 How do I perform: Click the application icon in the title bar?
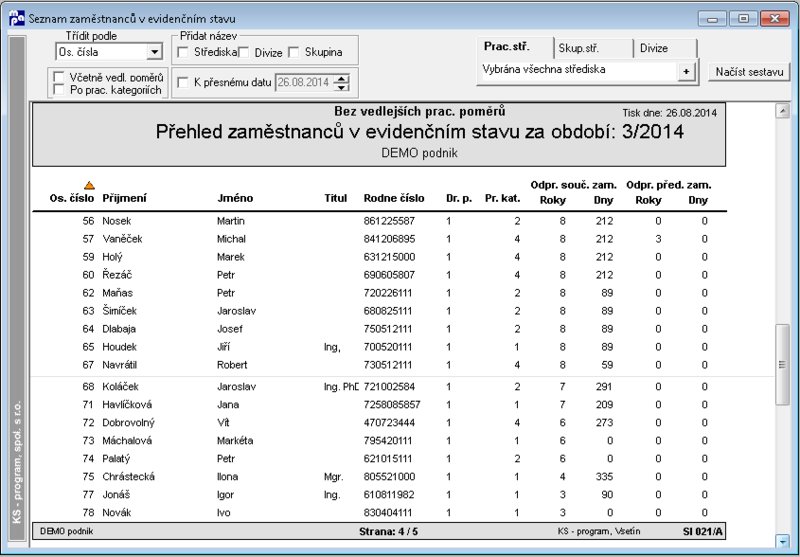coord(17,18)
